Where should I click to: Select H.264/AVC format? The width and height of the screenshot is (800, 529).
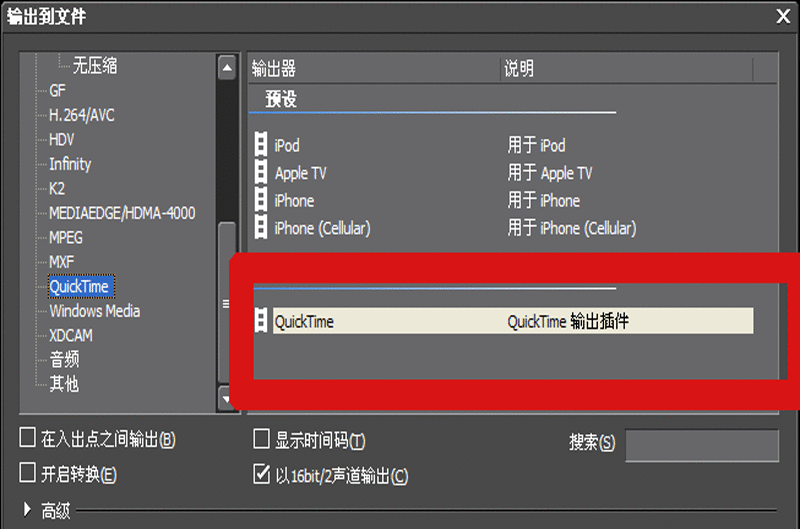click(82, 115)
